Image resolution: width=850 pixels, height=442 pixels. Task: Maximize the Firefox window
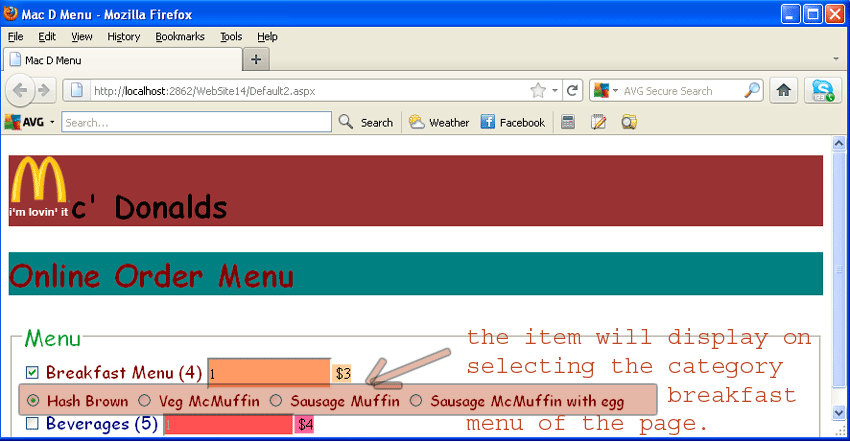pyautogui.click(x=813, y=14)
